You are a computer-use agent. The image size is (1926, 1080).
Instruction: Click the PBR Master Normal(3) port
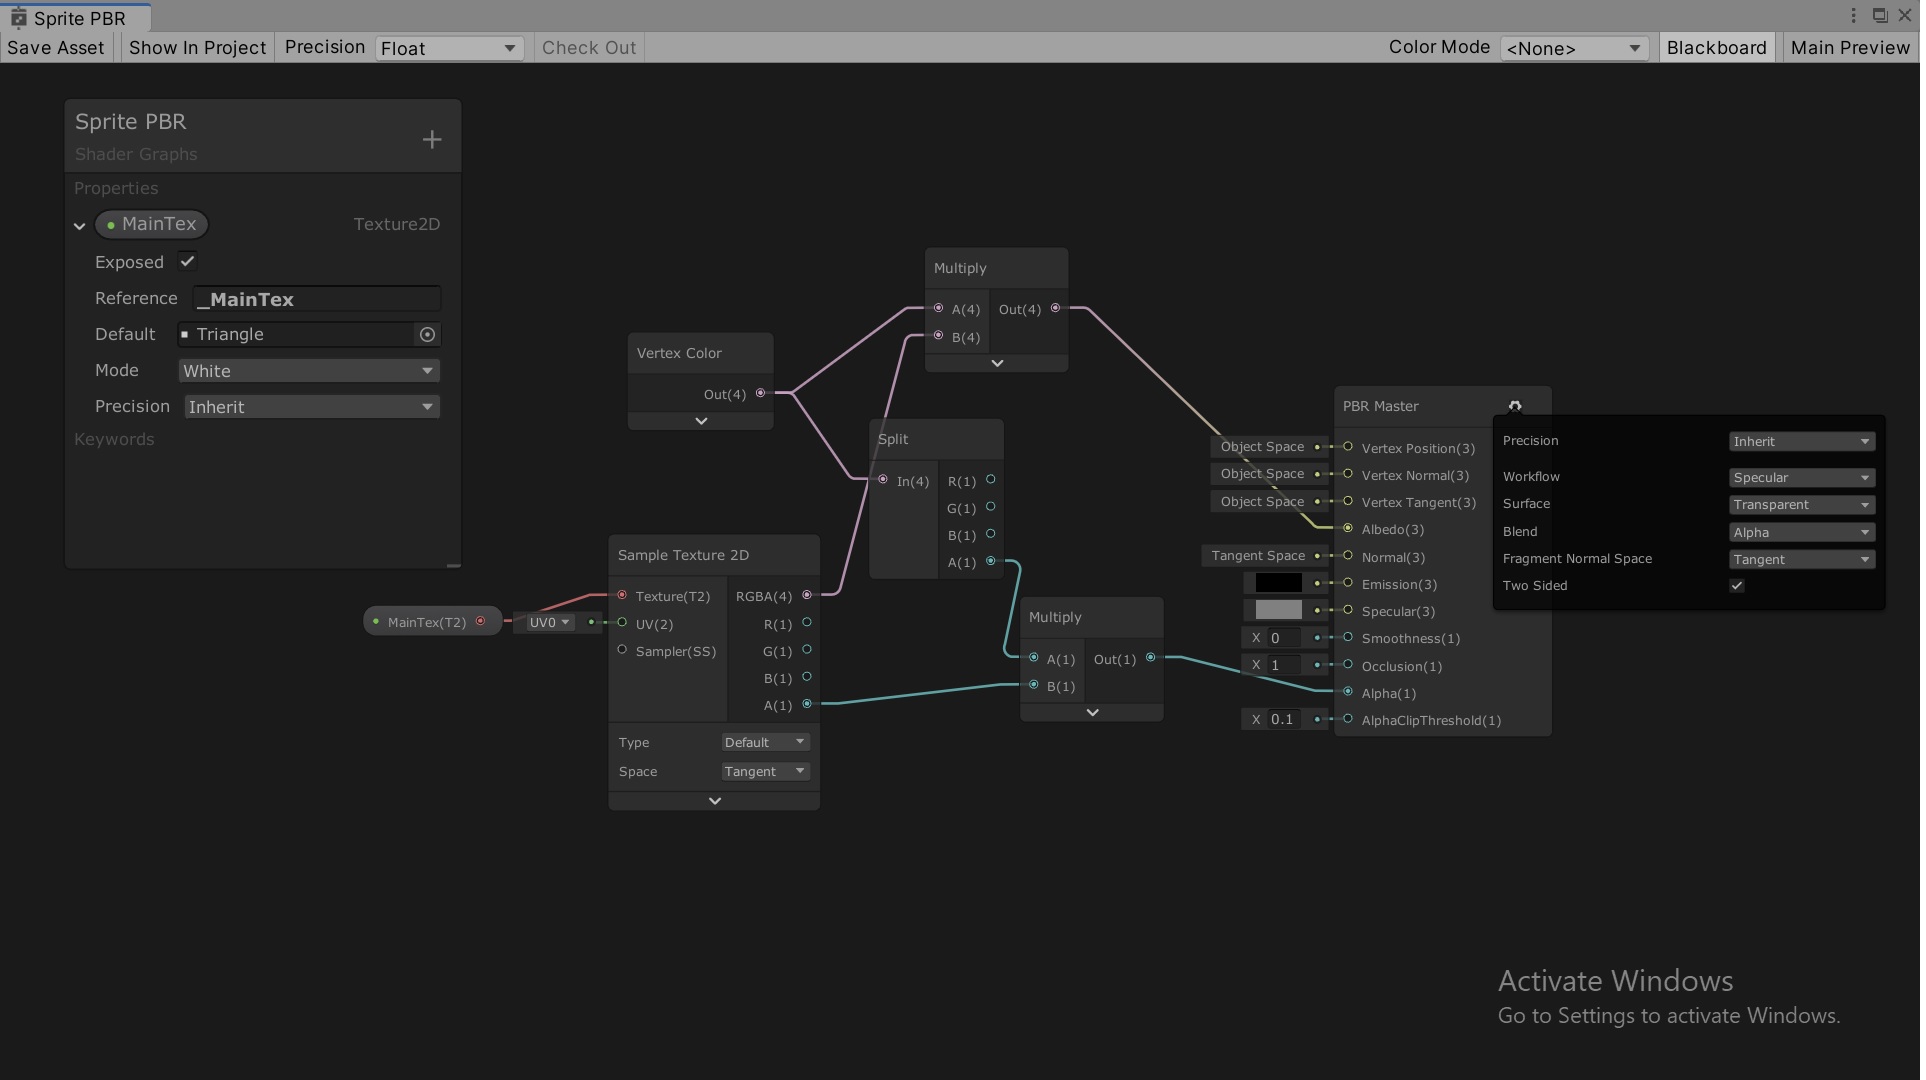(1348, 556)
